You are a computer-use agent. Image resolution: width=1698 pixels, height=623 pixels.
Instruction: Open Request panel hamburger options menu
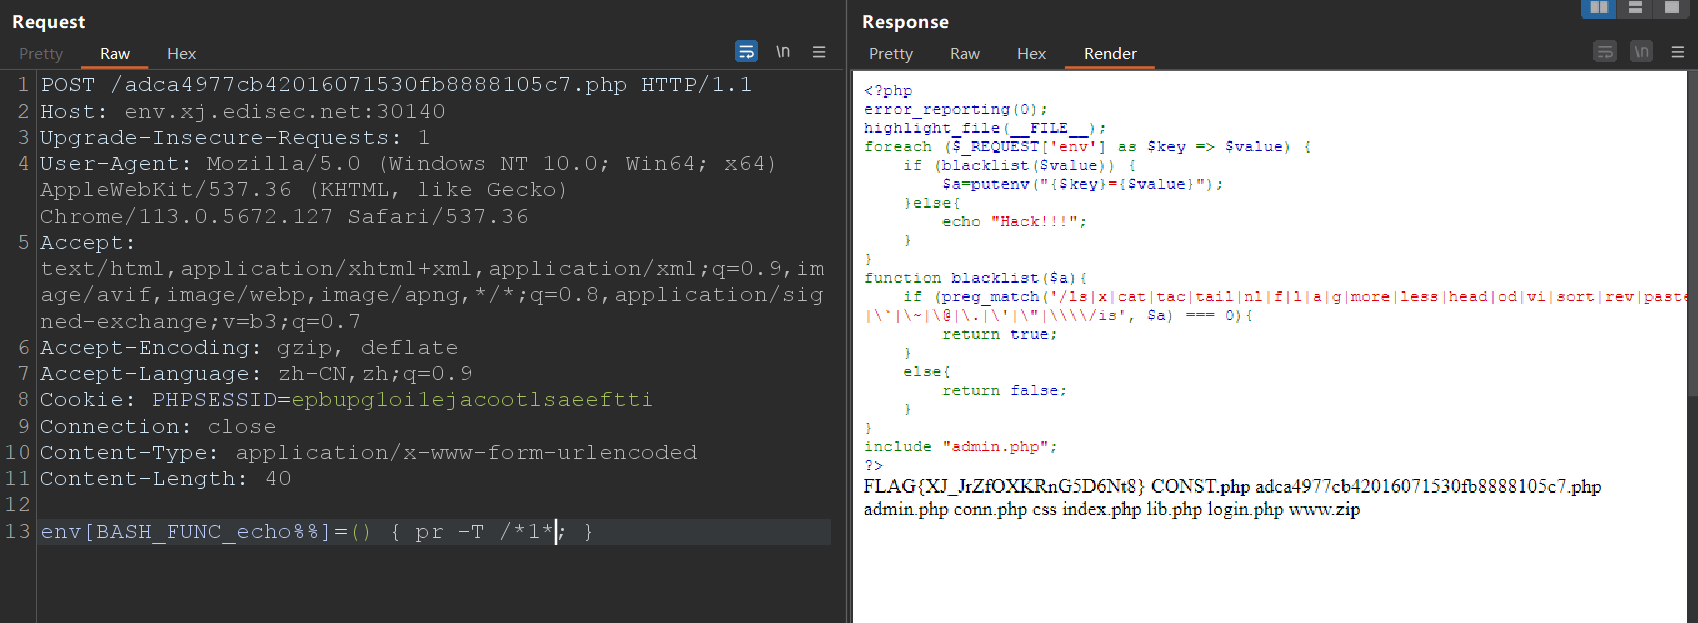[x=819, y=52]
